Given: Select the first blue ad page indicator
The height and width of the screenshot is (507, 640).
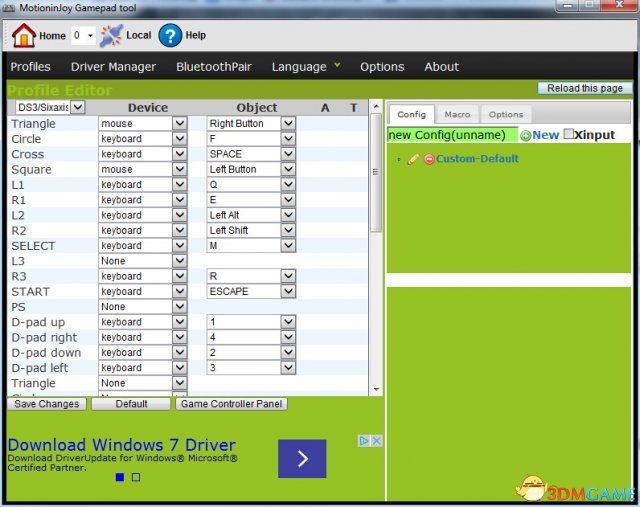Looking at the screenshot, I should pyautogui.click(x=120, y=477).
